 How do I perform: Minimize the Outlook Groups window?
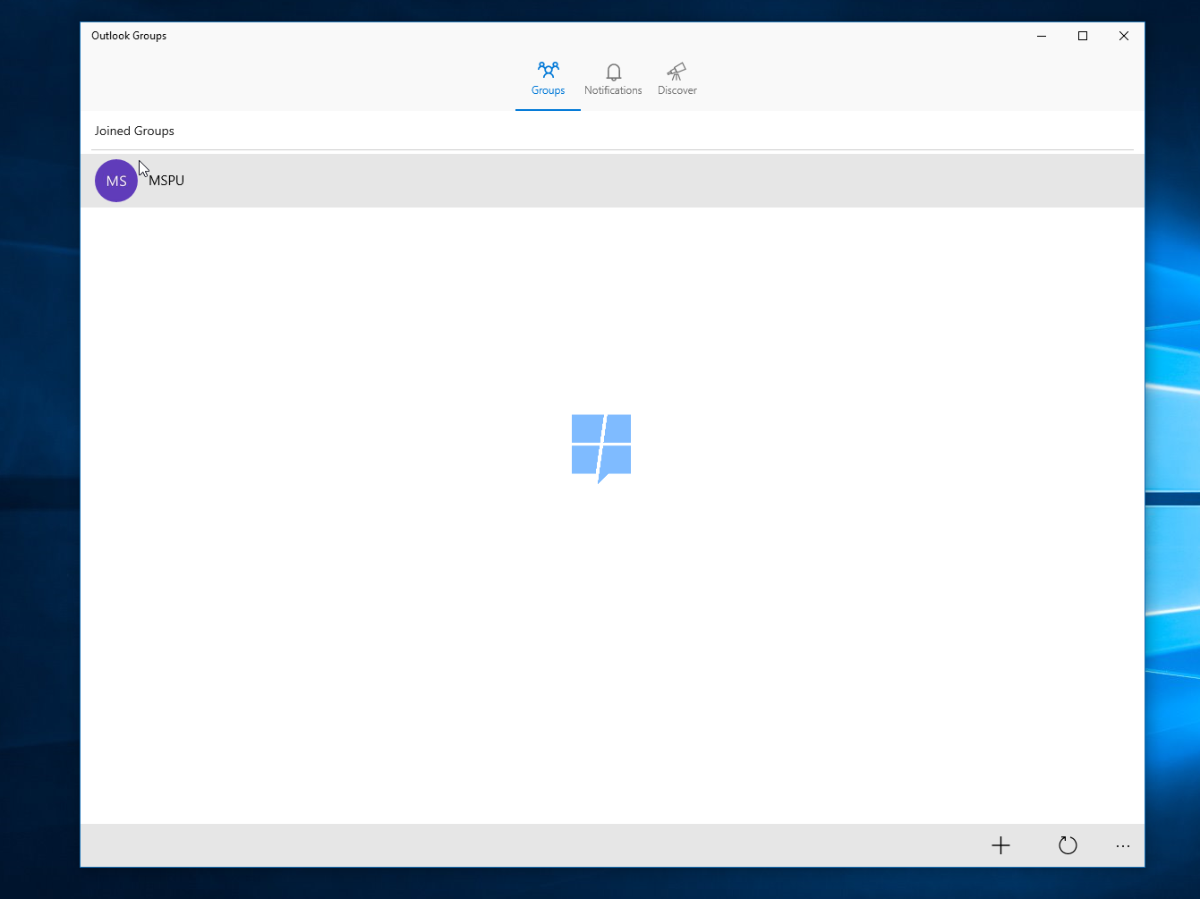tap(1042, 36)
